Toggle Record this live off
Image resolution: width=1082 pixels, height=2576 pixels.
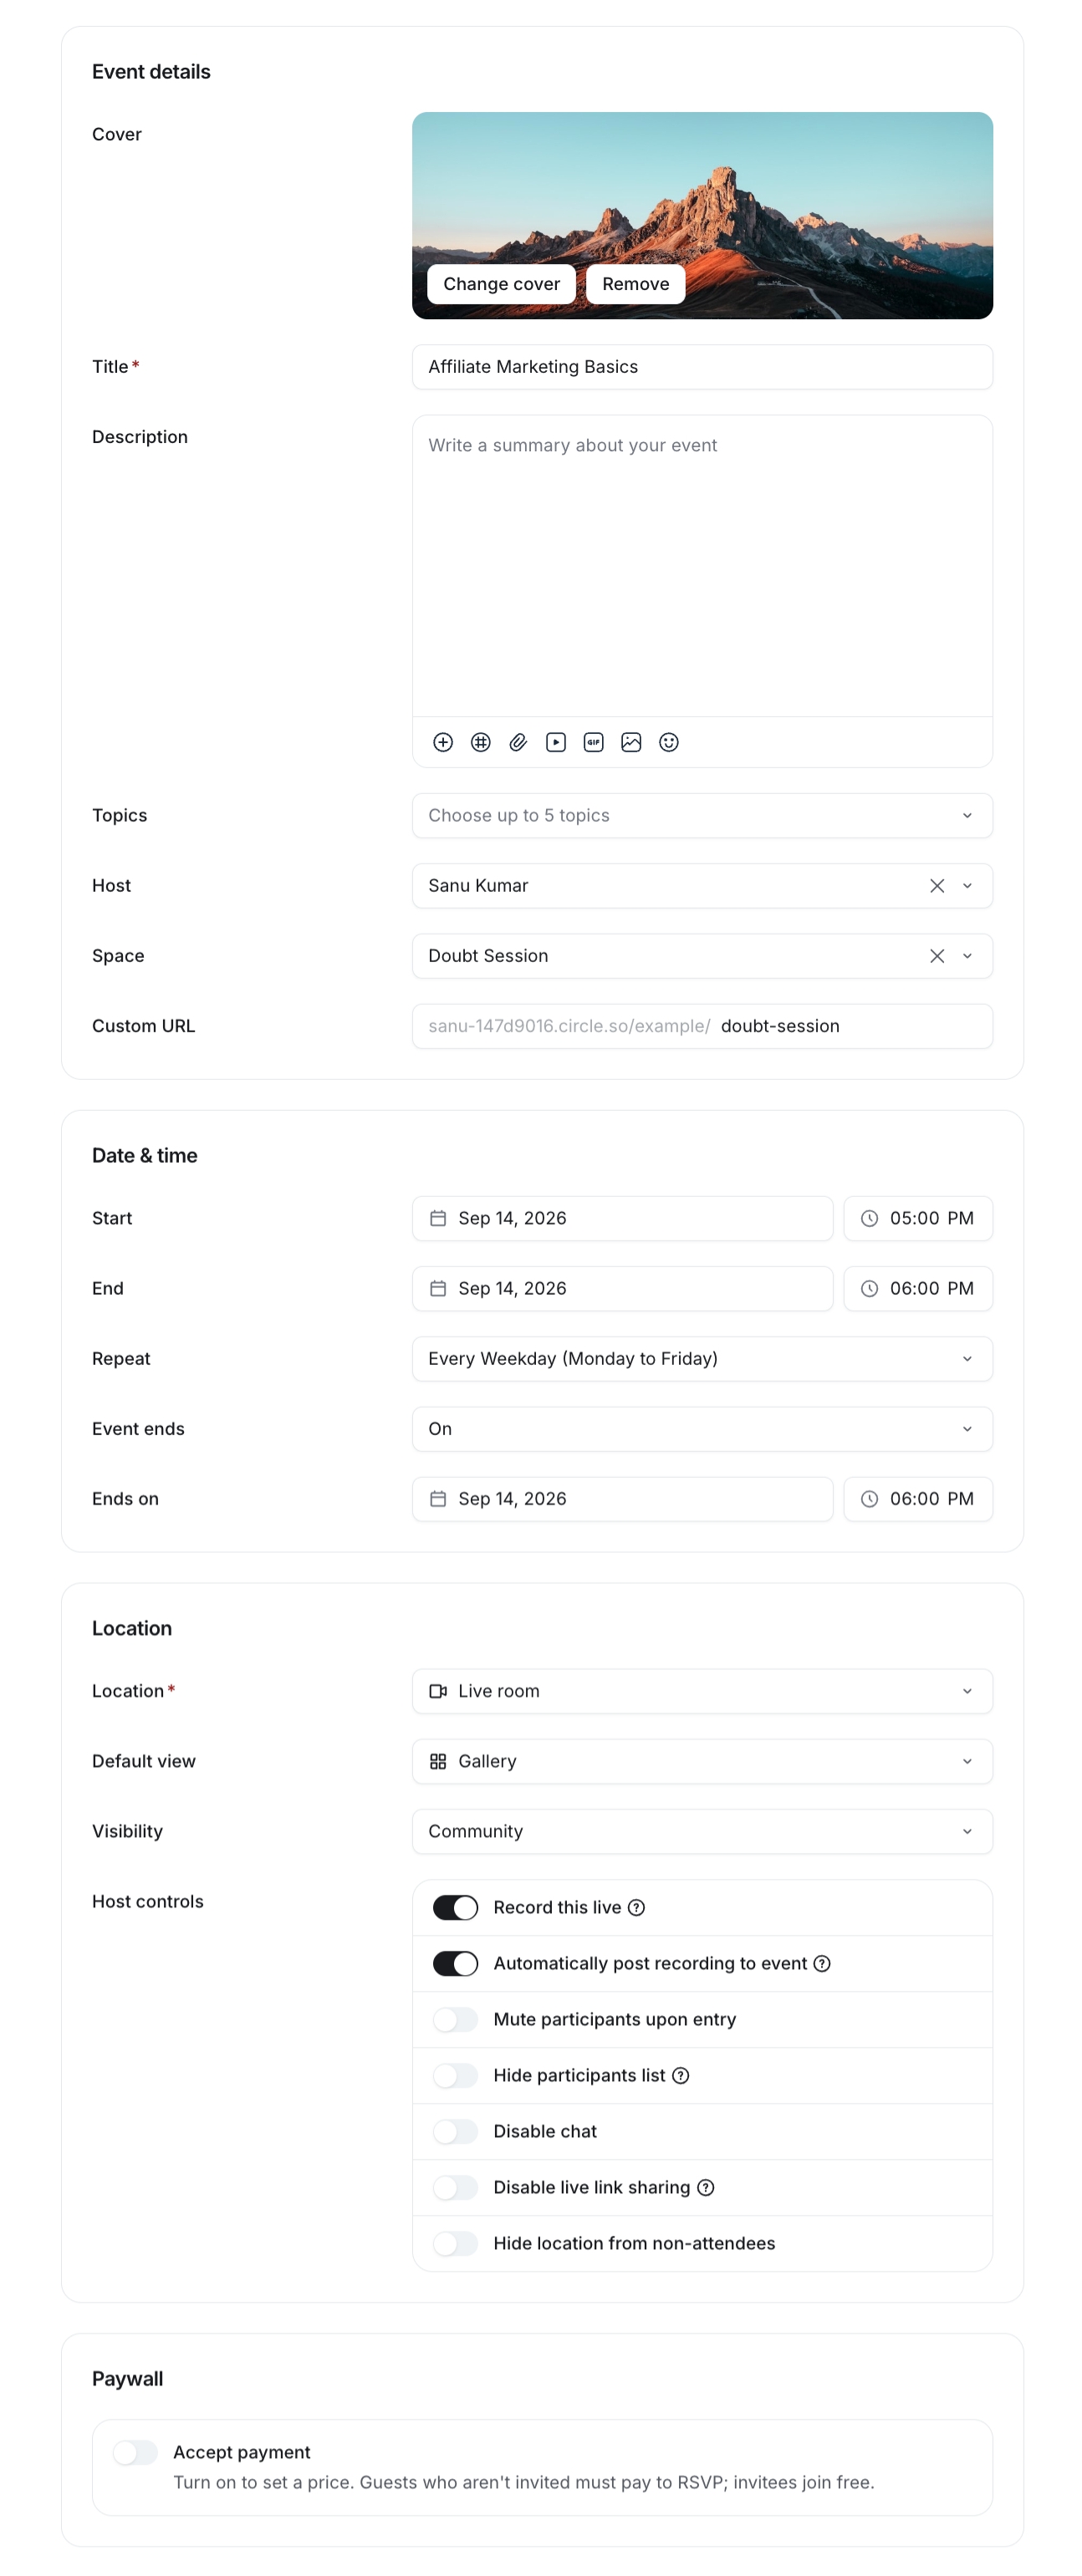click(x=455, y=1908)
